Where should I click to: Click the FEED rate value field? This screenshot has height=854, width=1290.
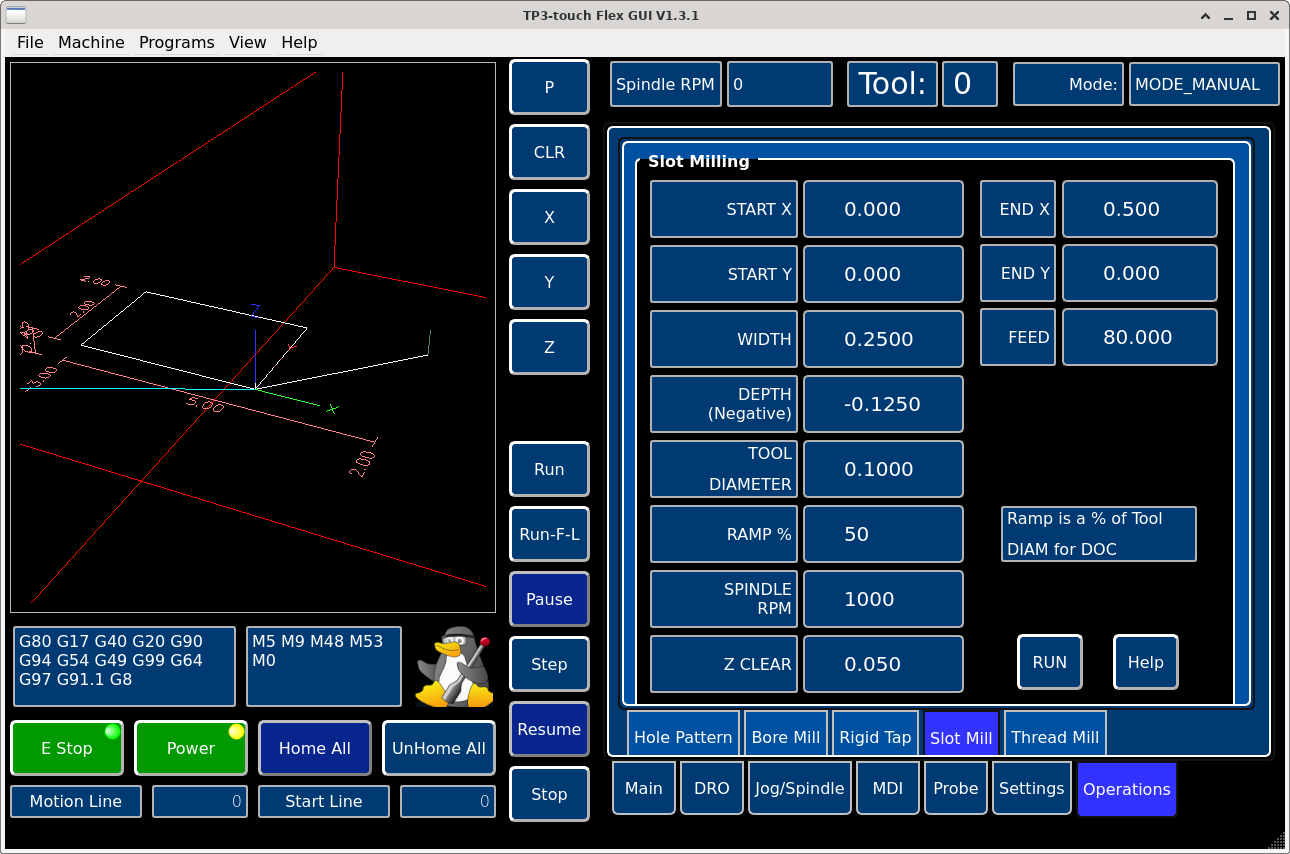(x=1139, y=337)
